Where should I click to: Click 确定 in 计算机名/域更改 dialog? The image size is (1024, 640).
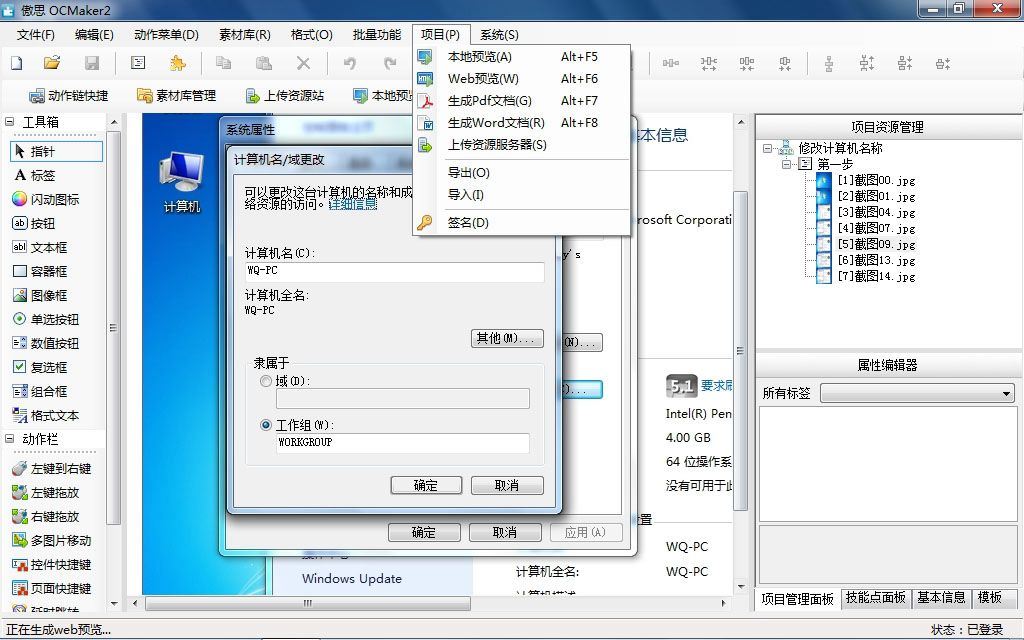[426, 485]
